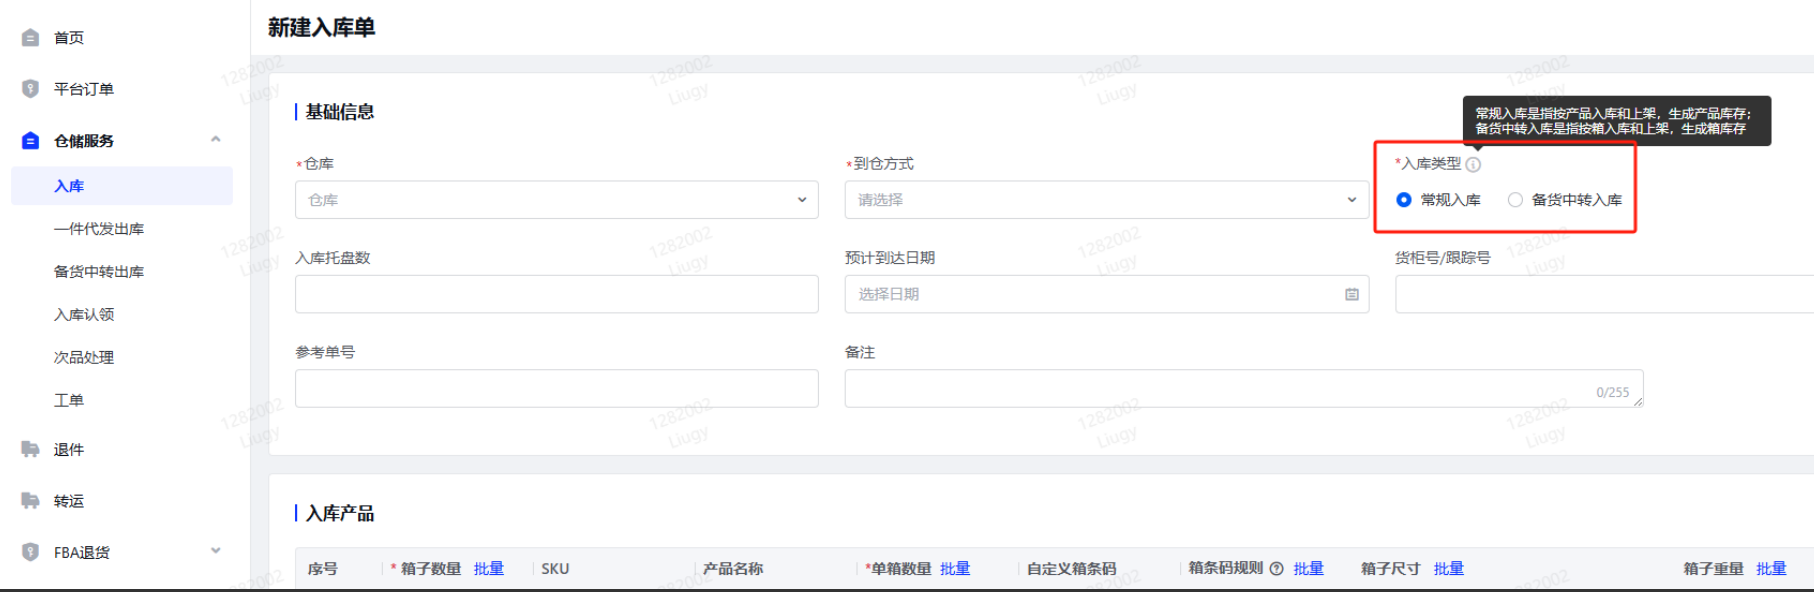Go to 入库认领 menu item
Image resolution: width=1814 pixels, height=592 pixels.
pyautogui.click(x=84, y=315)
